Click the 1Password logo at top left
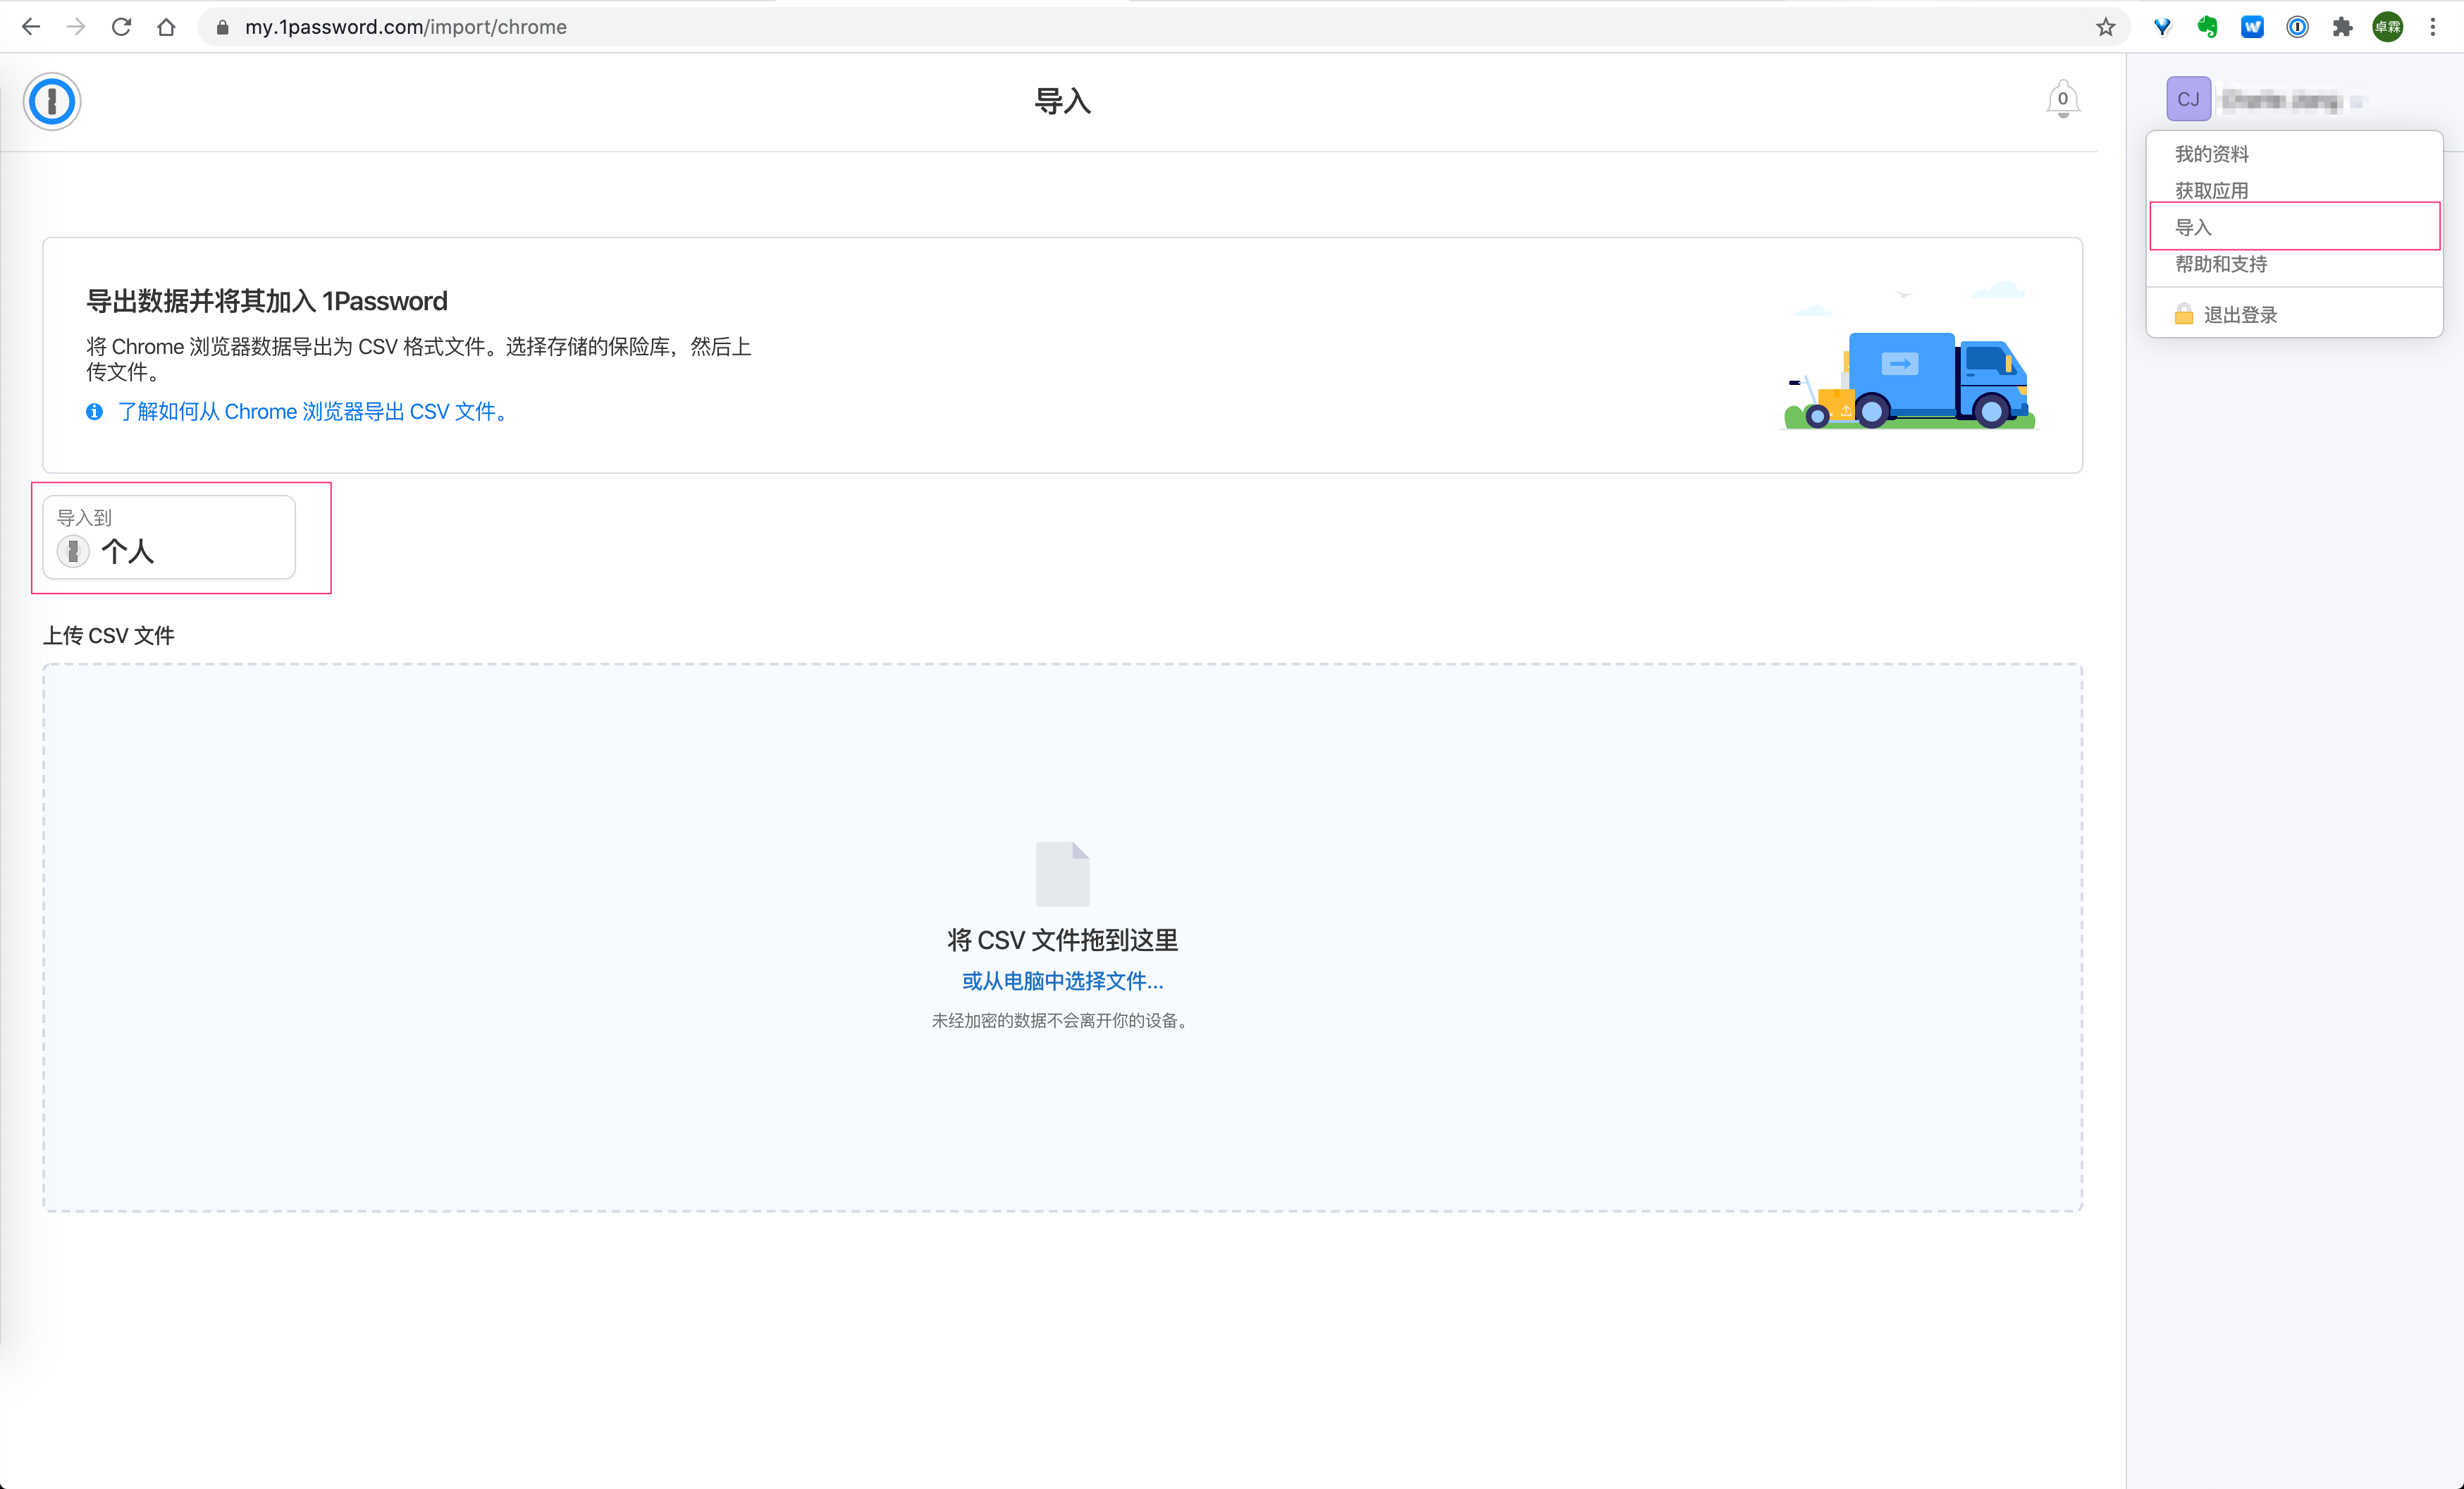The image size is (2464, 1489). (52, 101)
